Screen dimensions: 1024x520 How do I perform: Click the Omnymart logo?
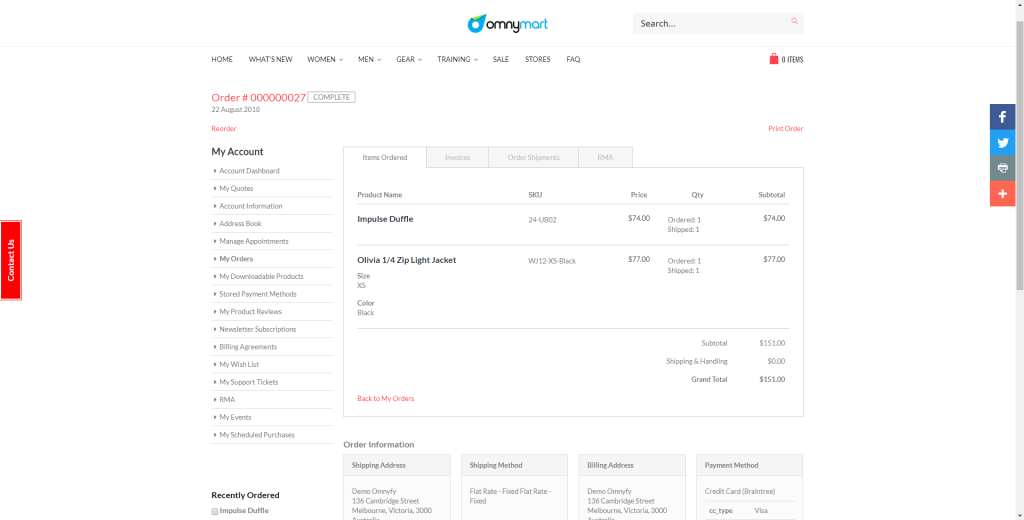click(507, 24)
